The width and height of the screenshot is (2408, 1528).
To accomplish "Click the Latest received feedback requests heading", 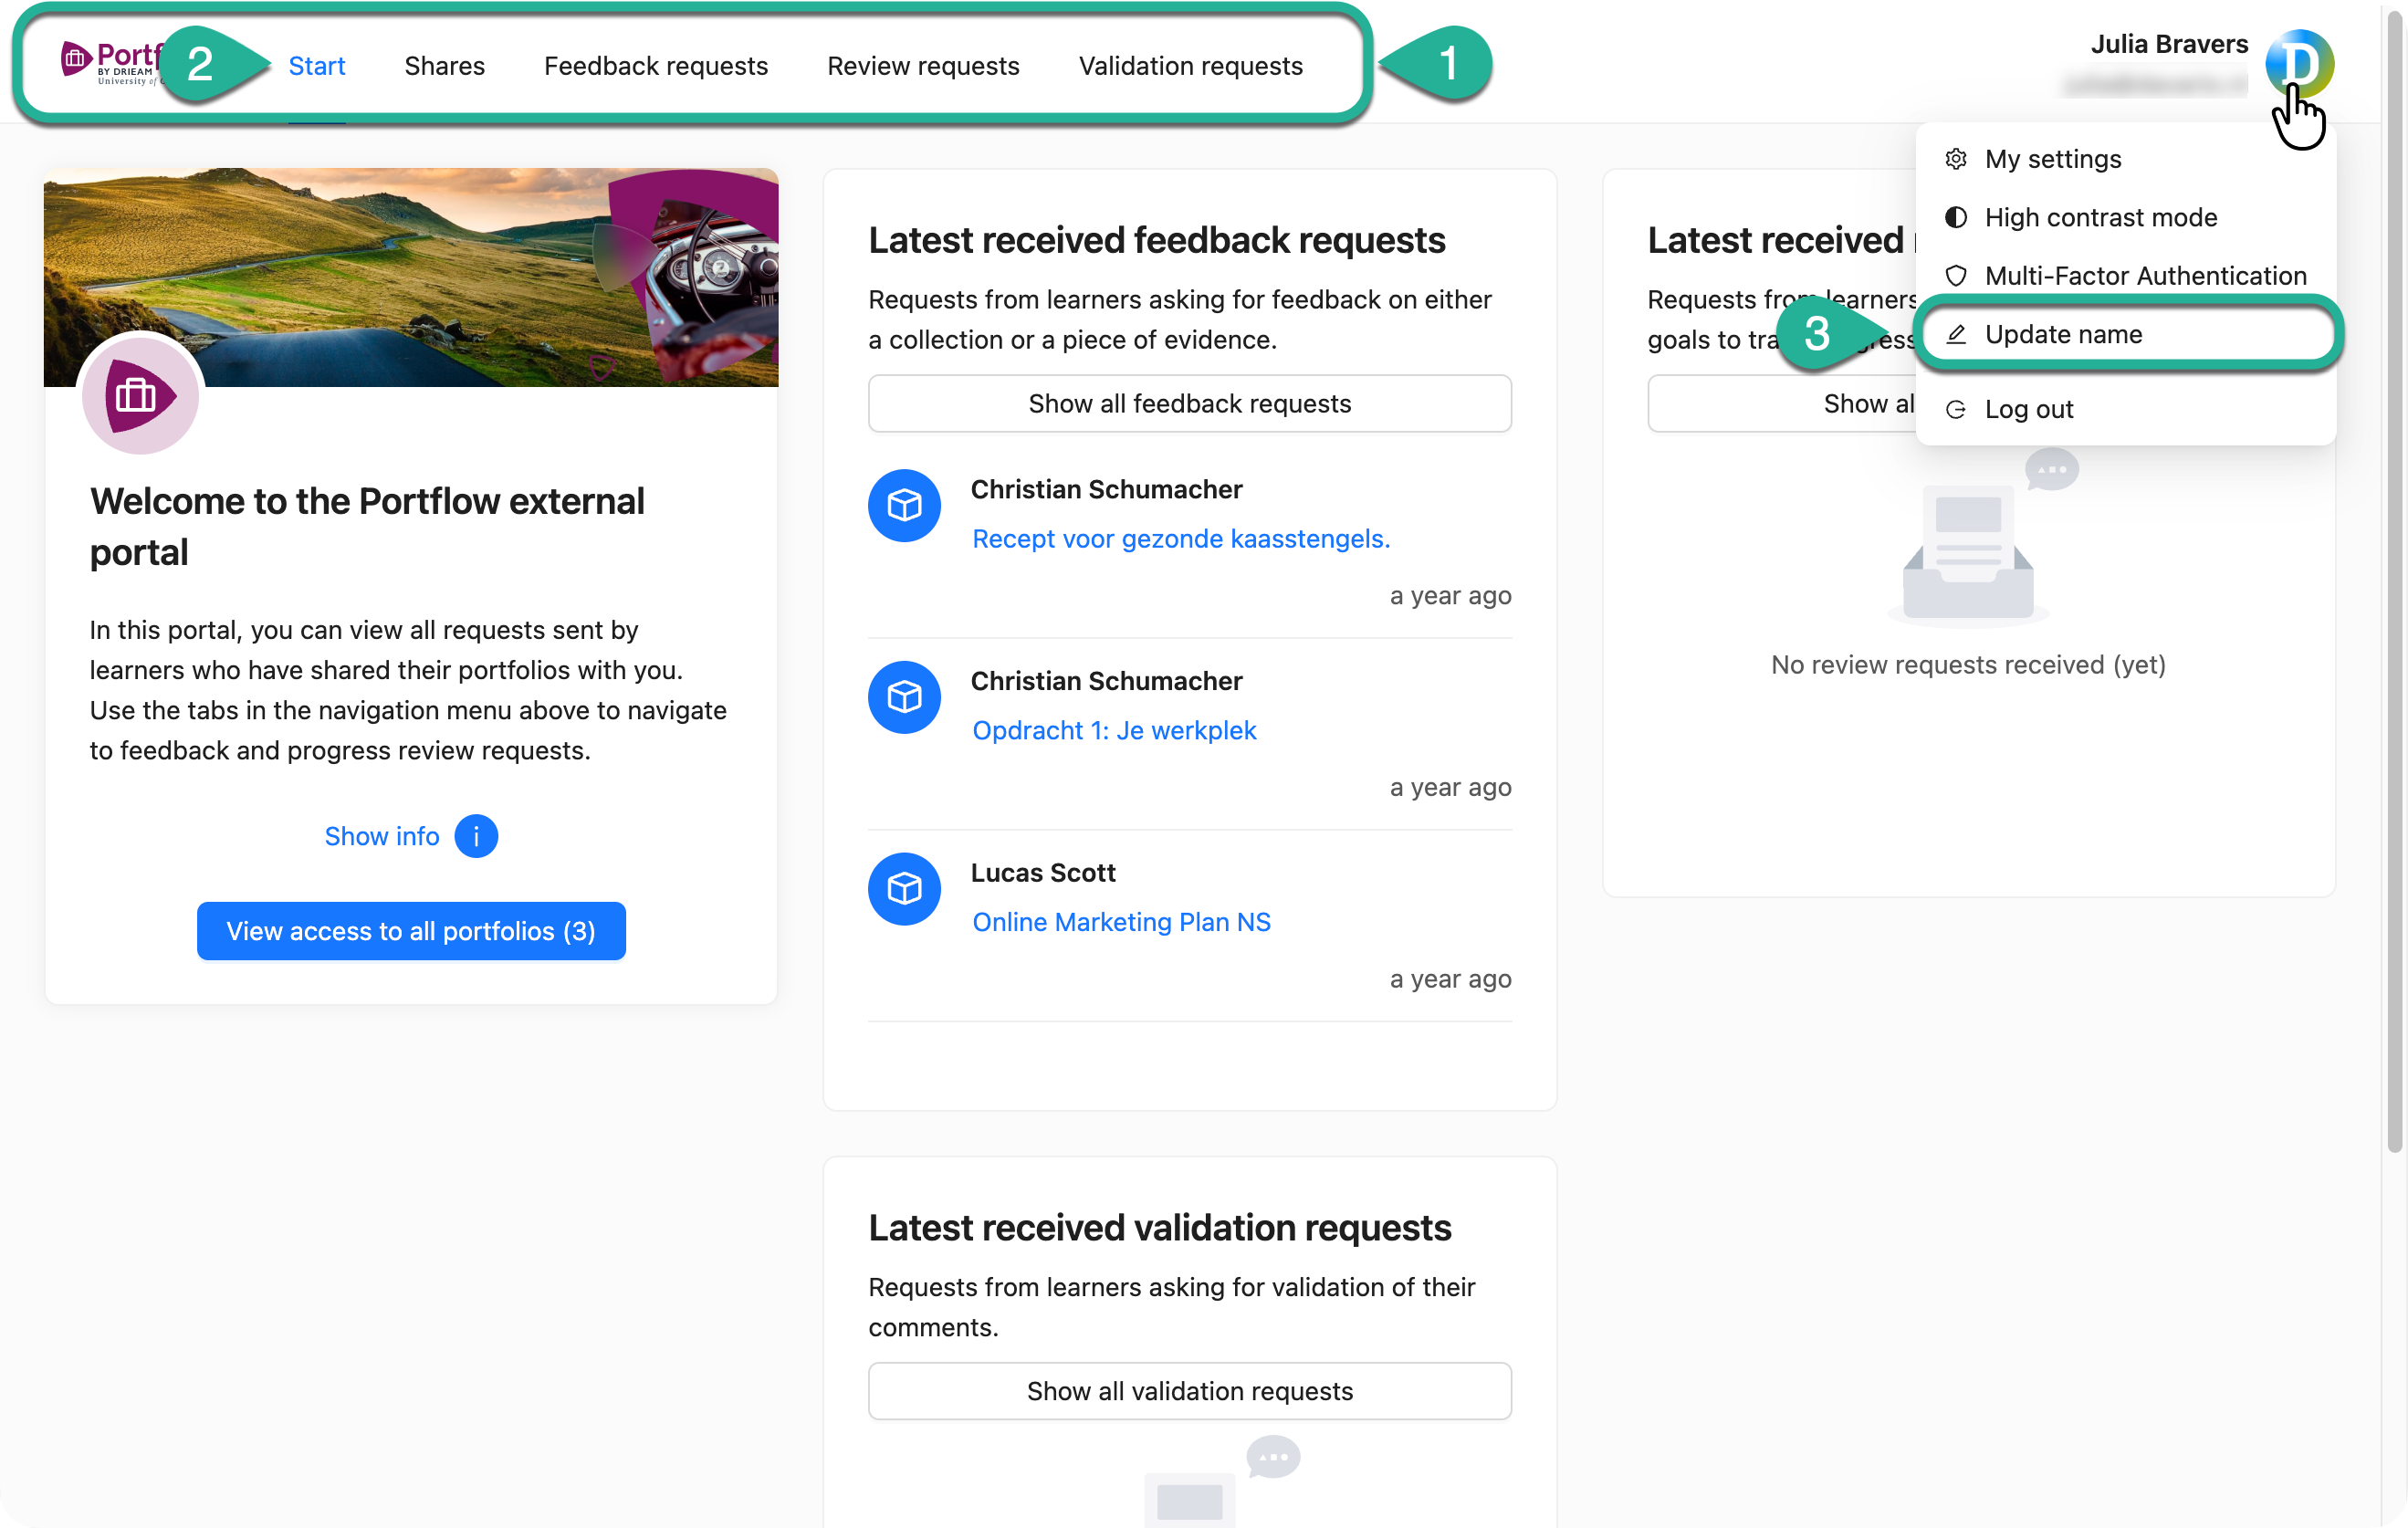I will pos(1156,240).
